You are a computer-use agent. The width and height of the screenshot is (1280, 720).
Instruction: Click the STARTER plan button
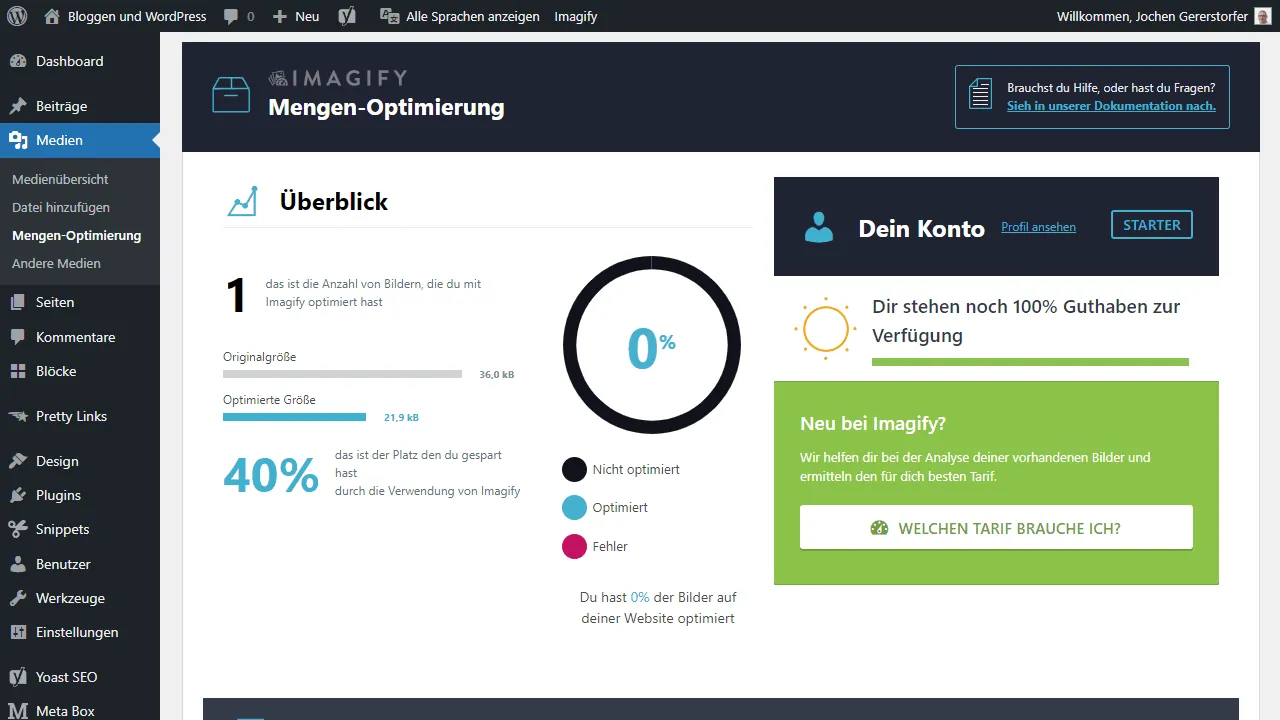[x=1152, y=225]
